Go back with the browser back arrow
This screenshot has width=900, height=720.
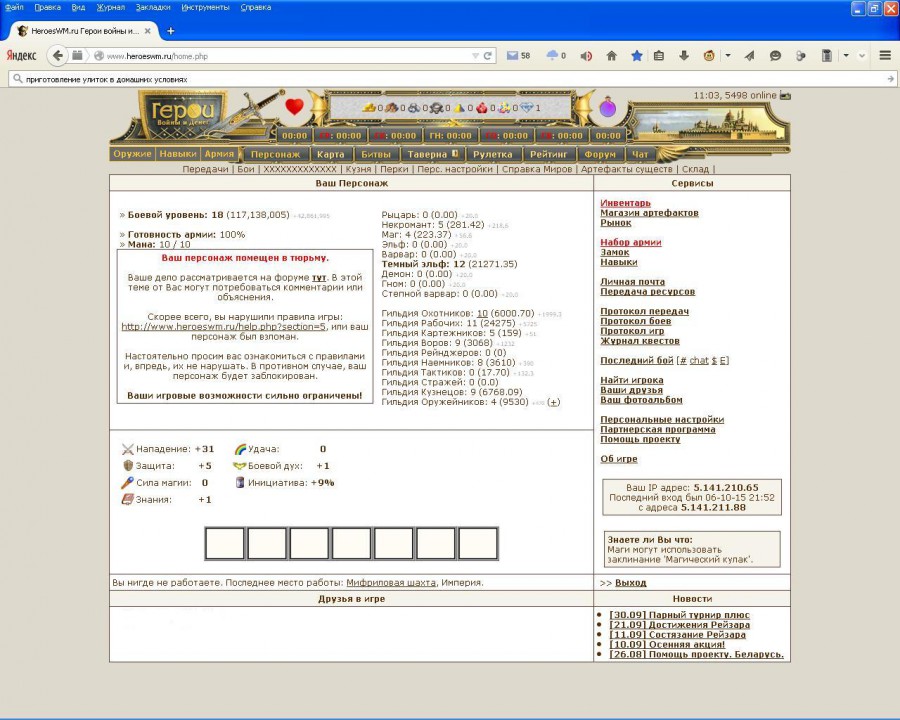[58, 56]
